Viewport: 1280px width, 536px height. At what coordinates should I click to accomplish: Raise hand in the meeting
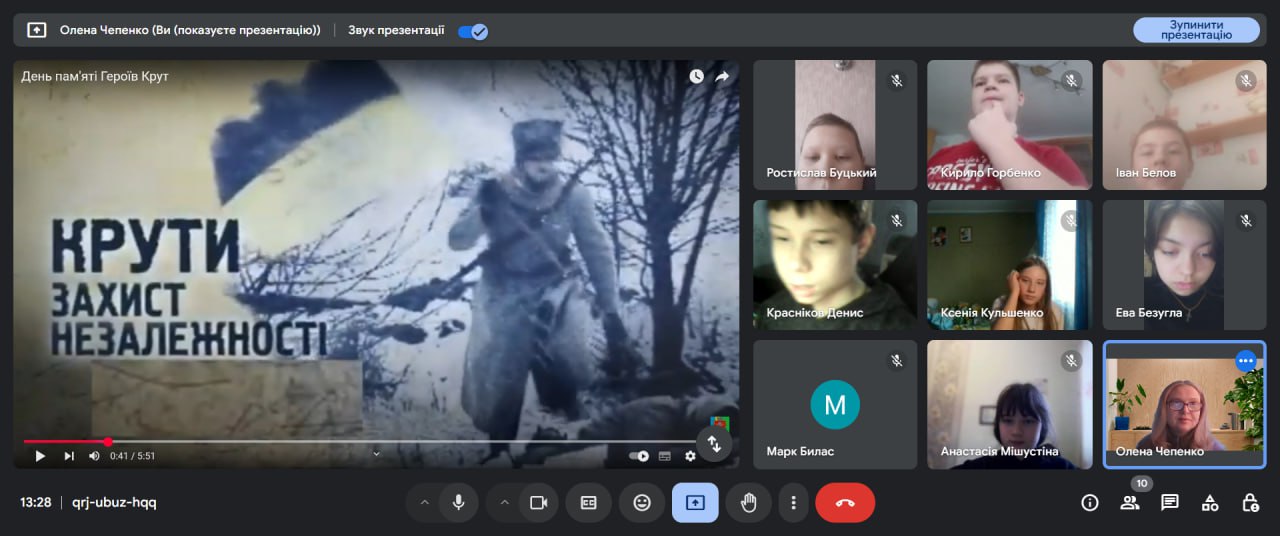(x=748, y=503)
